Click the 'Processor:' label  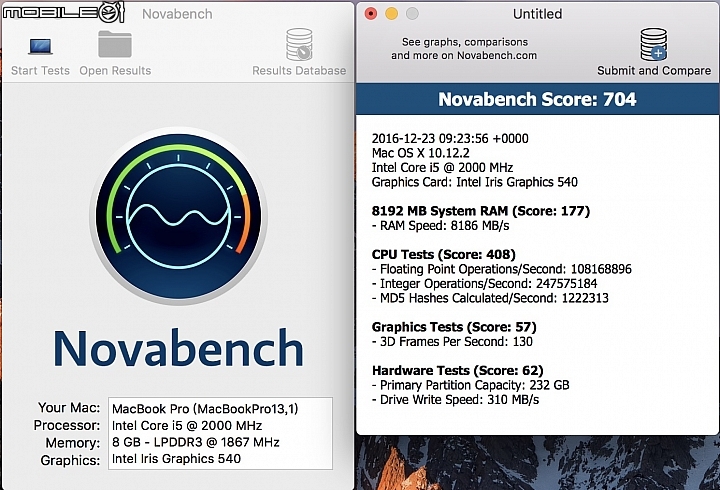pyautogui.click(x=67, y=425)
